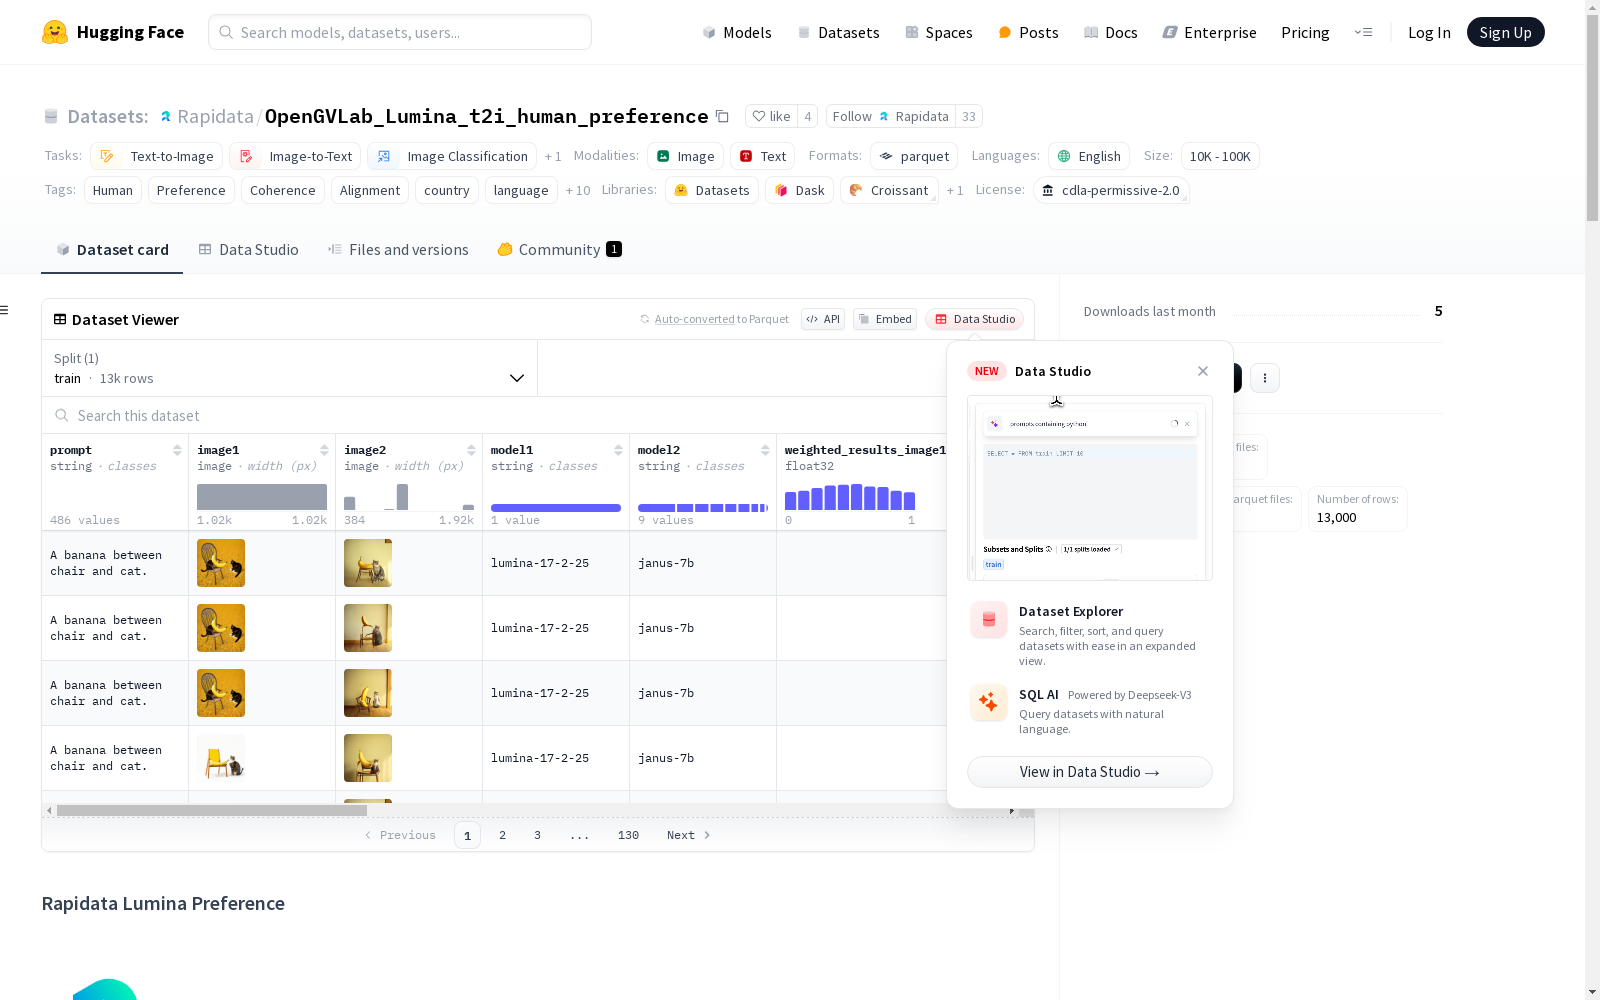1600x1000 pixels.
Task: Go to the Pricing page
Action: [1305, 32]
